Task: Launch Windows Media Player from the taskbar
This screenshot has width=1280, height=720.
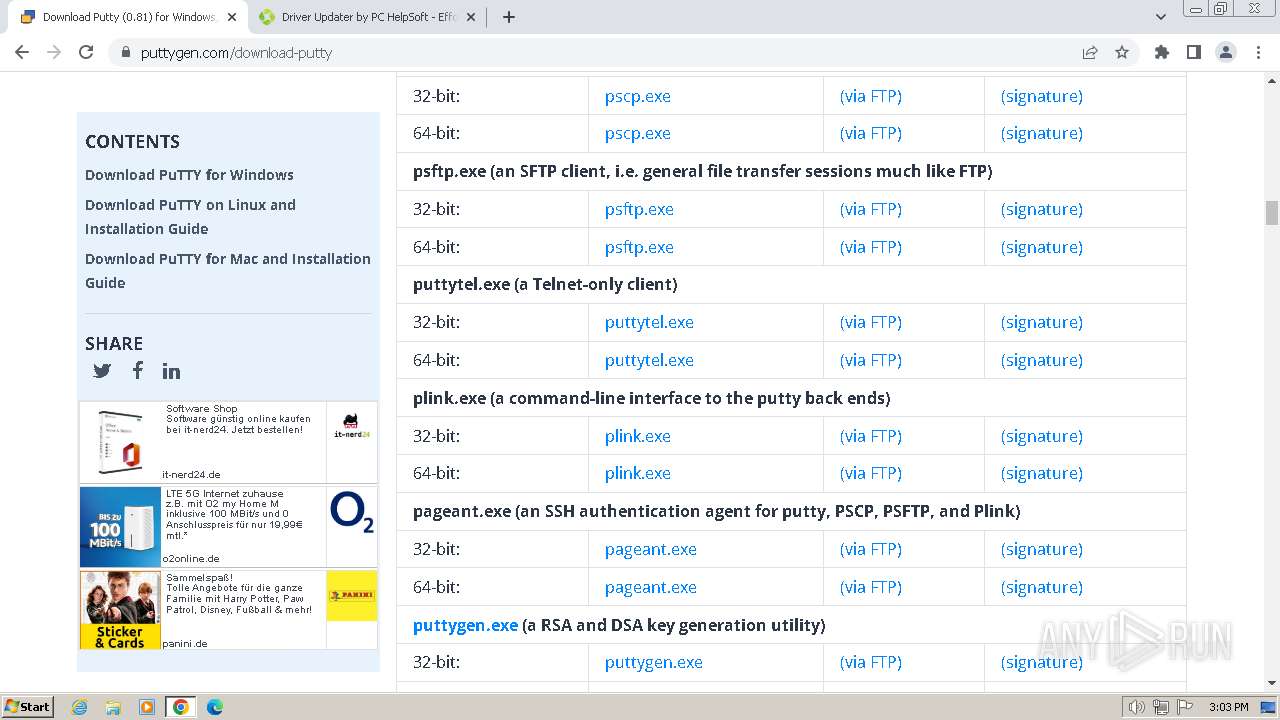Action: pyautogui.click(x=147, y=707)
